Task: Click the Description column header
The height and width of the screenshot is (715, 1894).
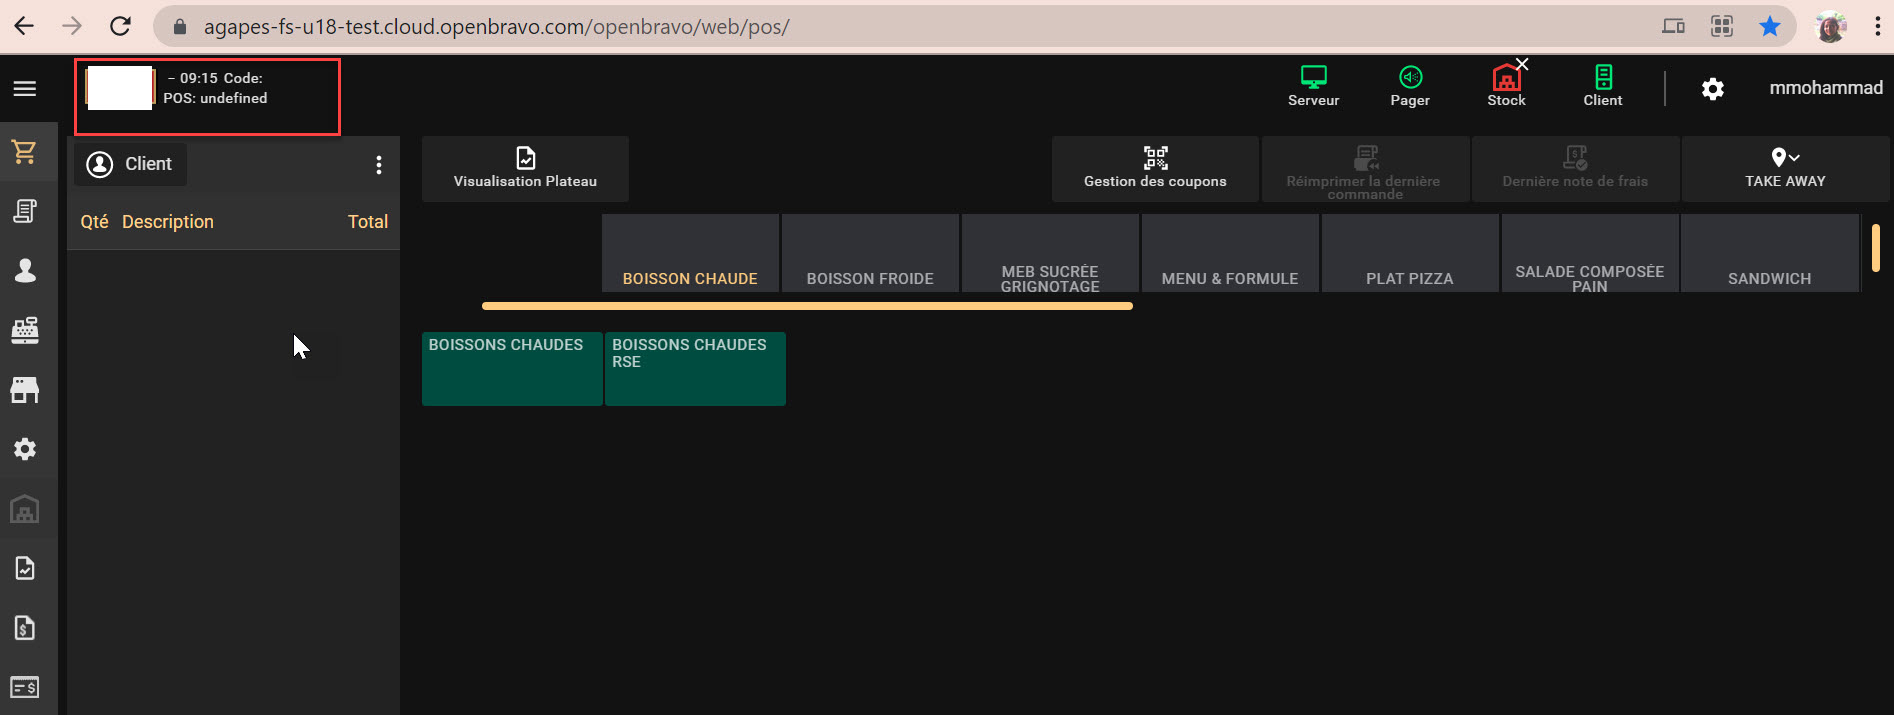Action: coord(168,222)
